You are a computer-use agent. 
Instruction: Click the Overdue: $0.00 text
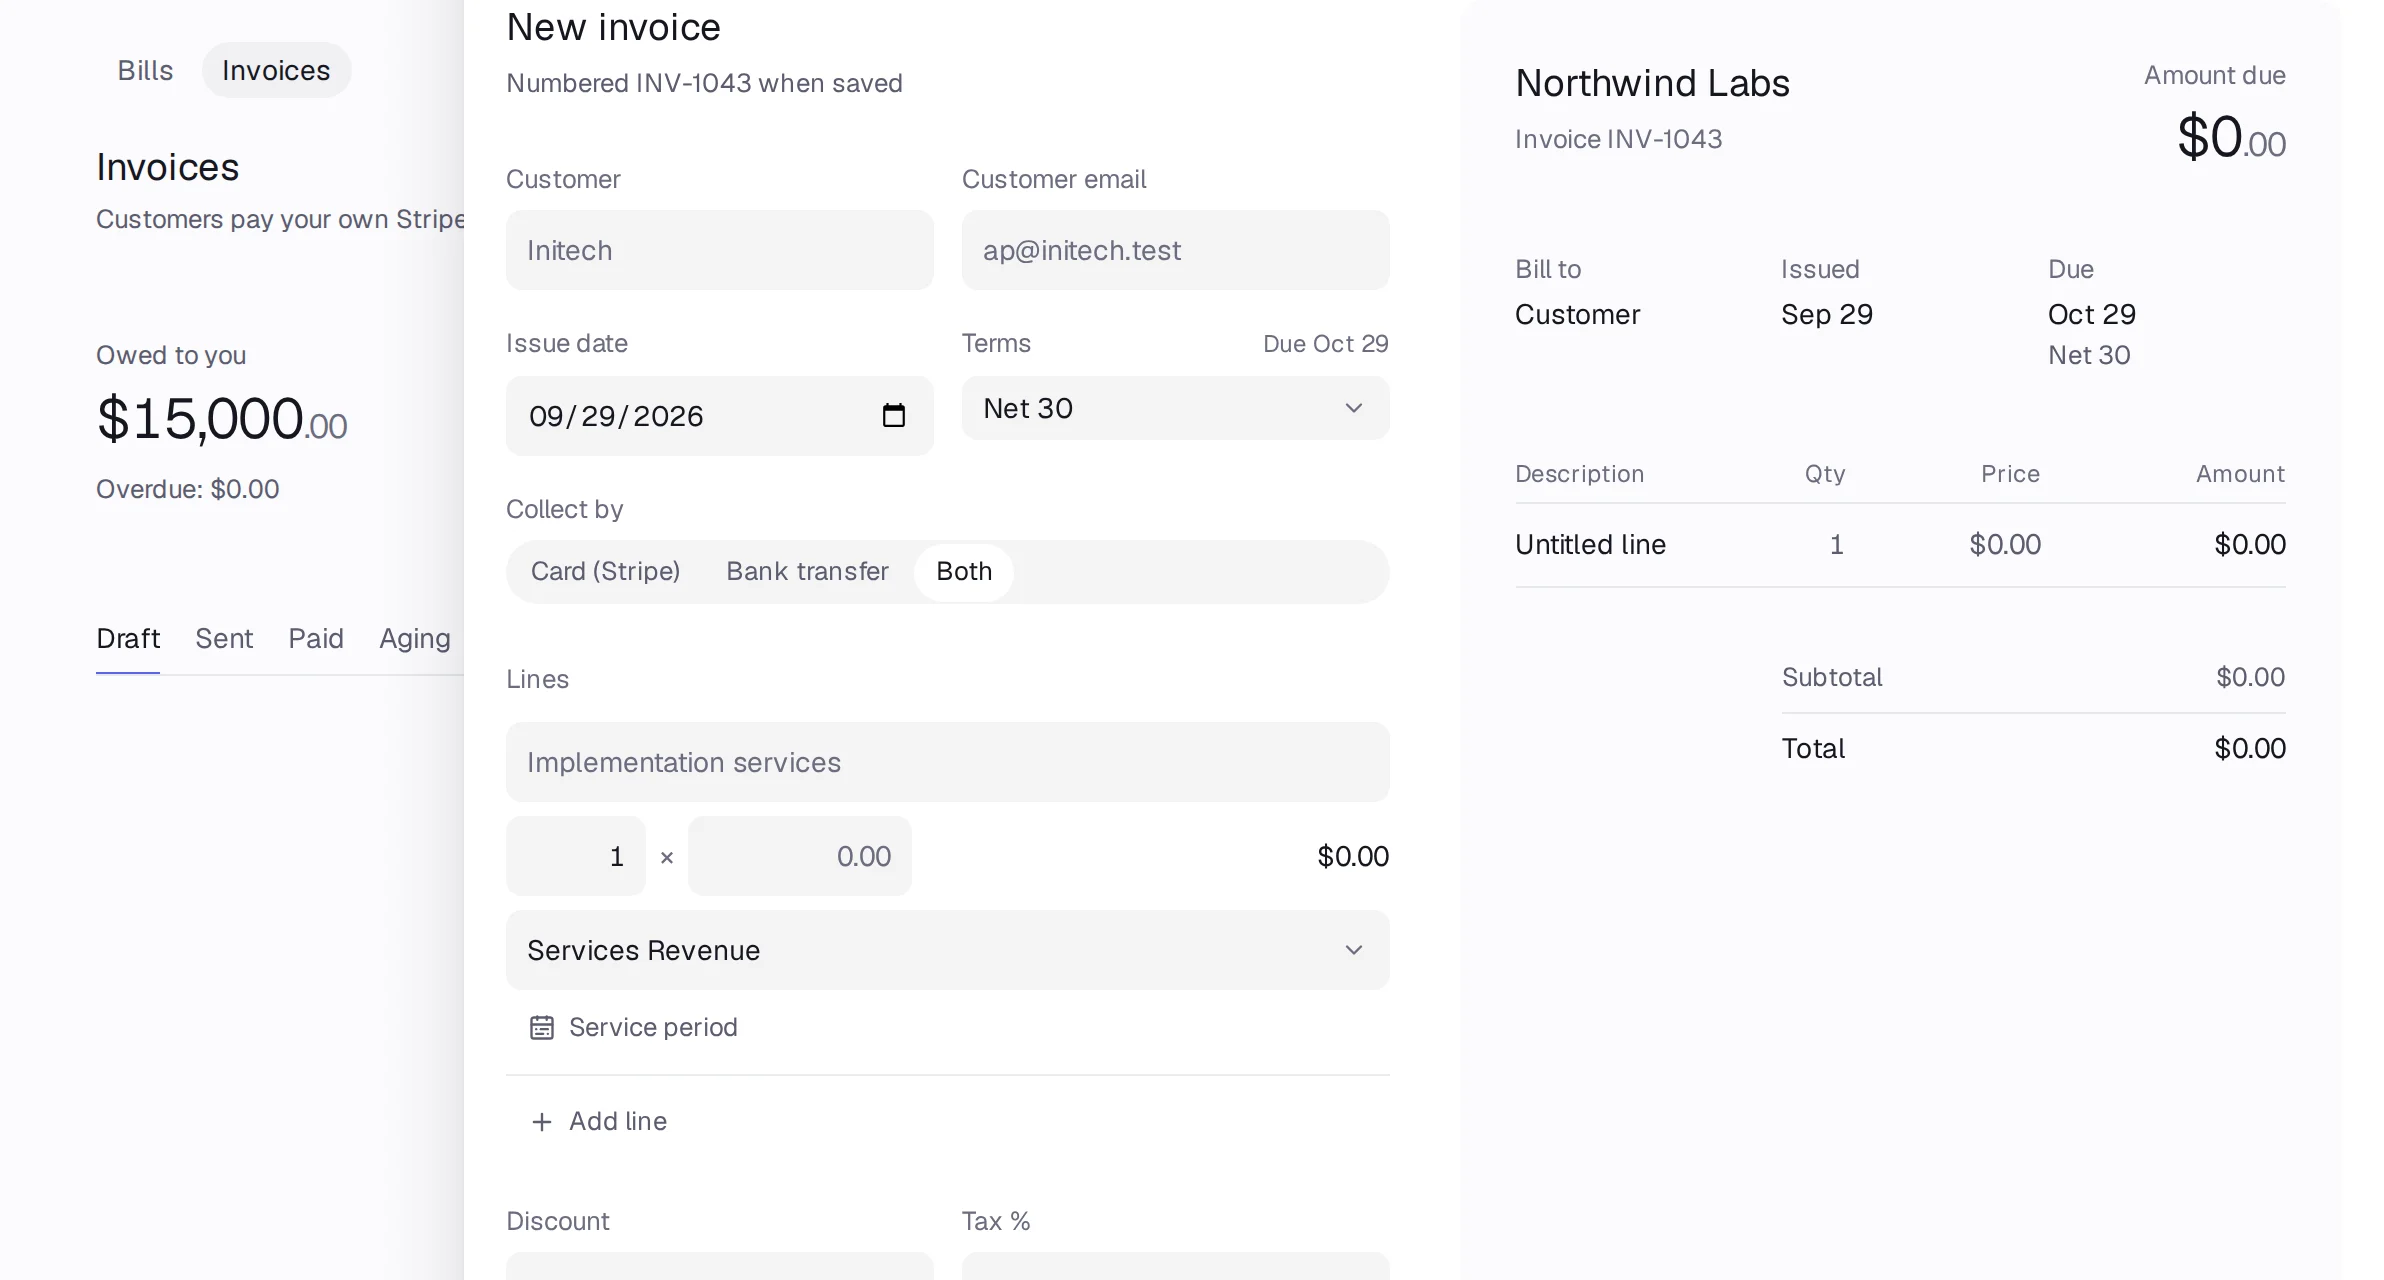(x=187, y=489)
